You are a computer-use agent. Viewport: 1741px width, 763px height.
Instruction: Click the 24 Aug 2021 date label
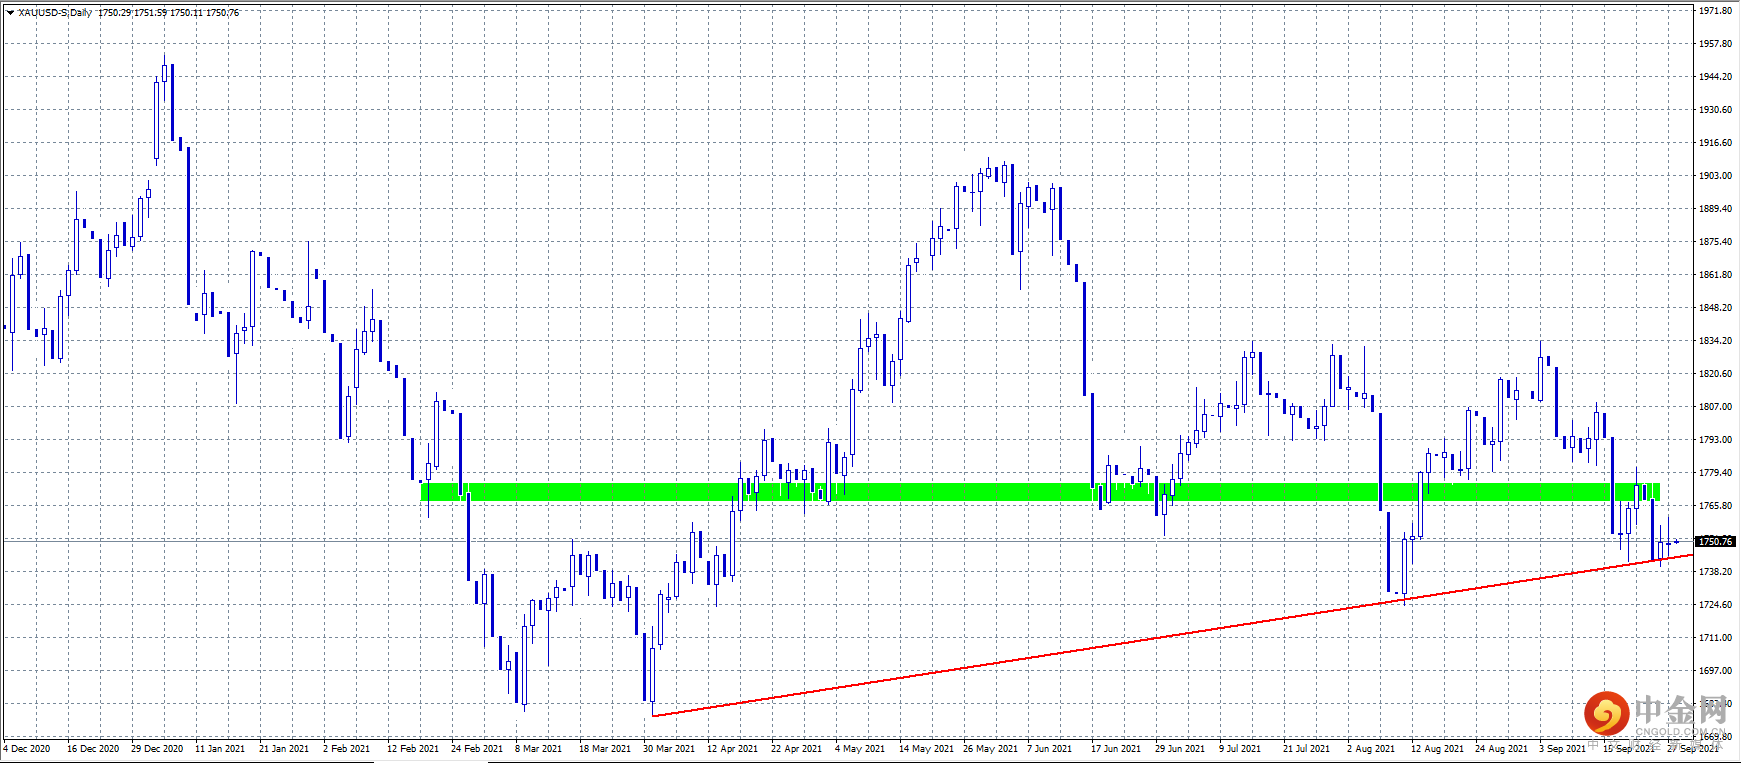1501,748
